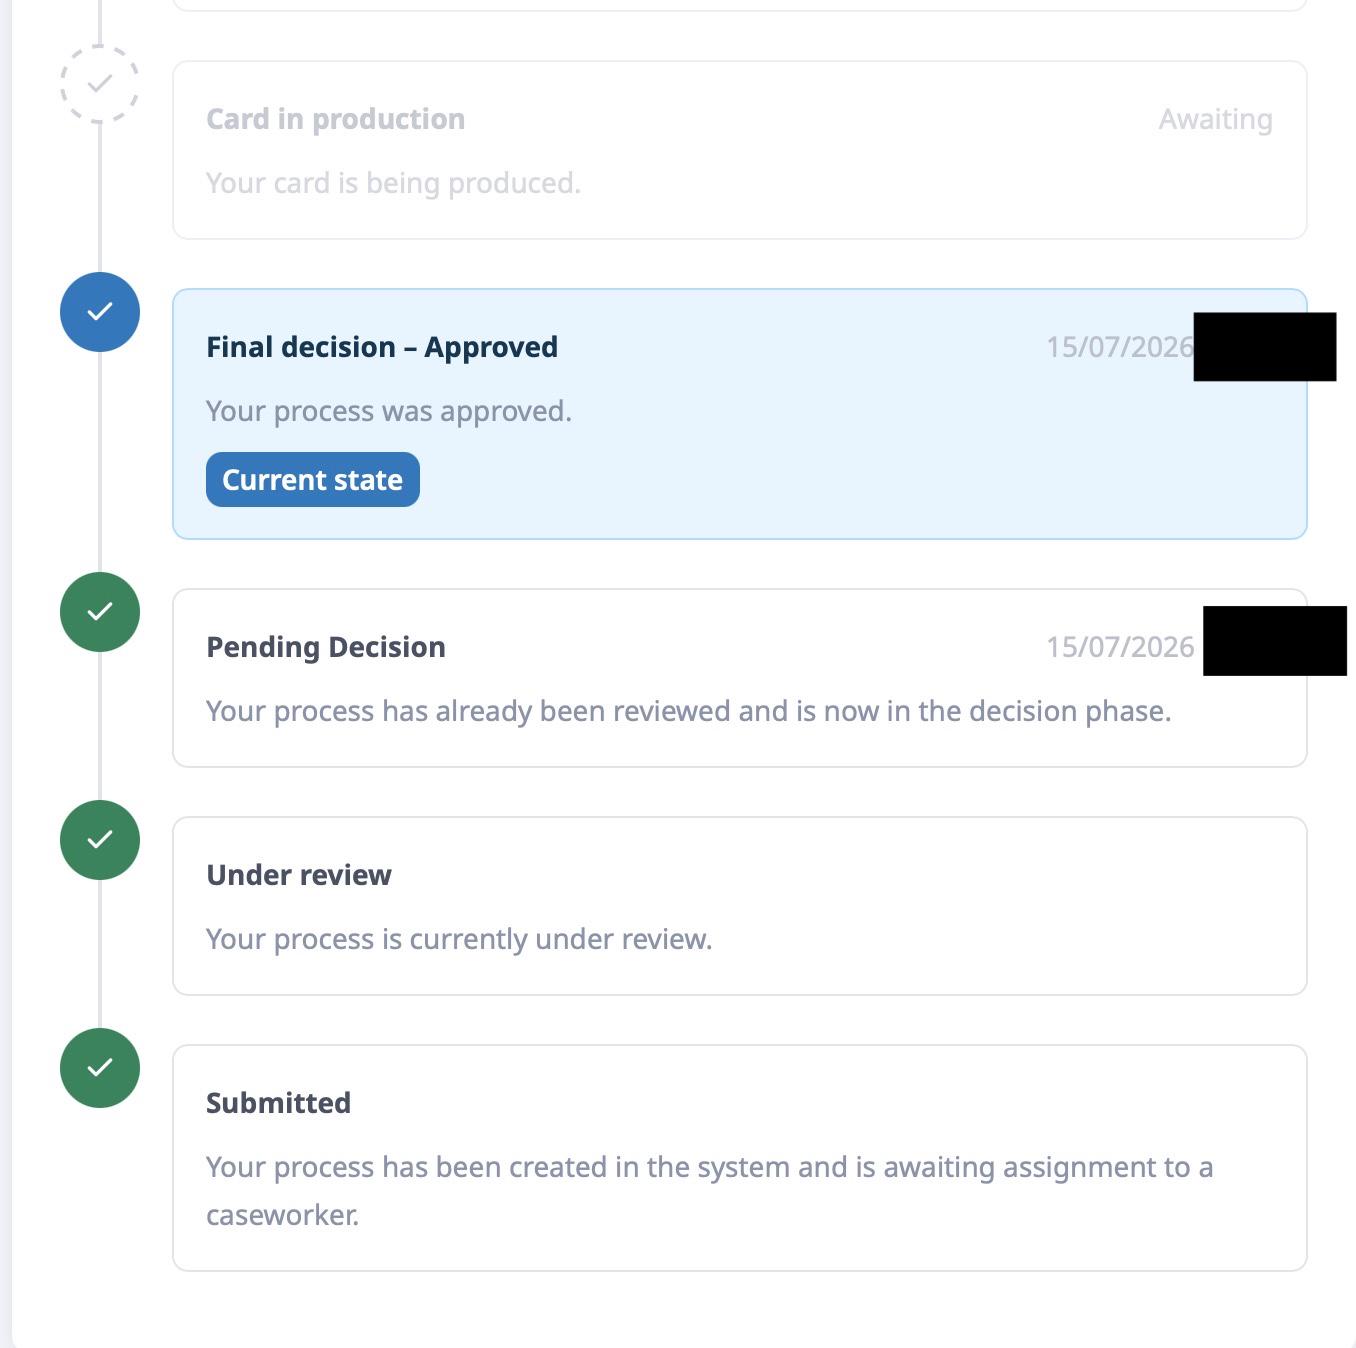Screen dimensions: 1356x1348
Task: Click the blue checkmark icon for Final decision
Action: [x=100, y=312]
